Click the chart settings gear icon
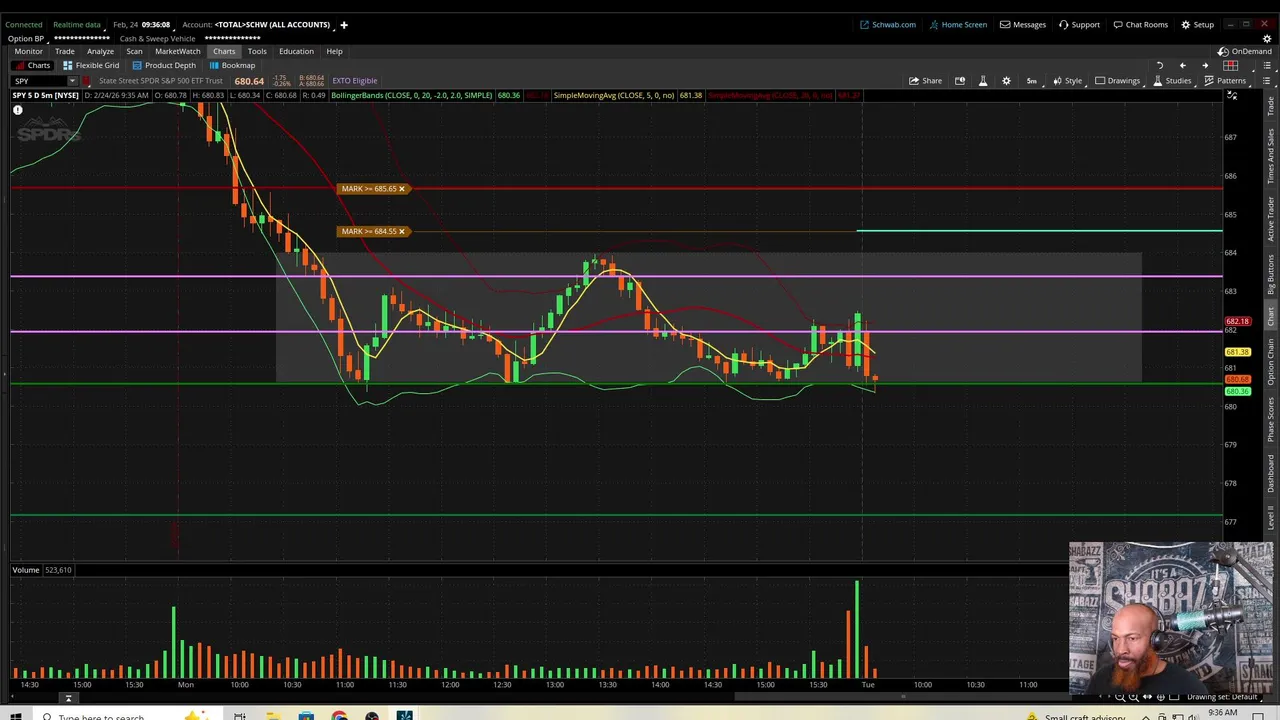Screen dimensions: 1280x720 (1006, 80)
